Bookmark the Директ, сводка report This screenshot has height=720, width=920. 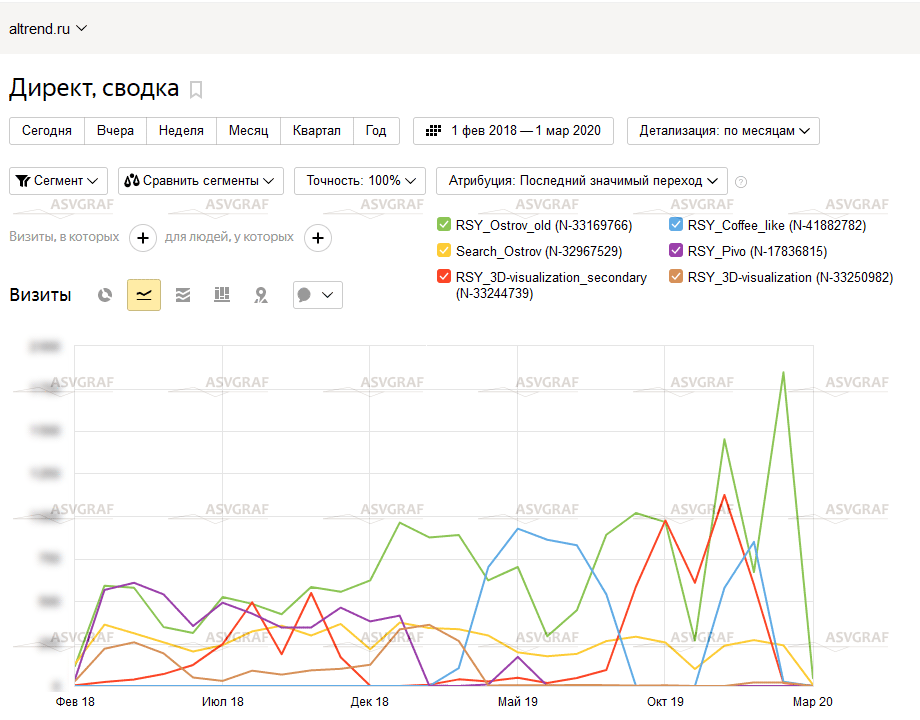pyautogui.click(x=196, y=90)
